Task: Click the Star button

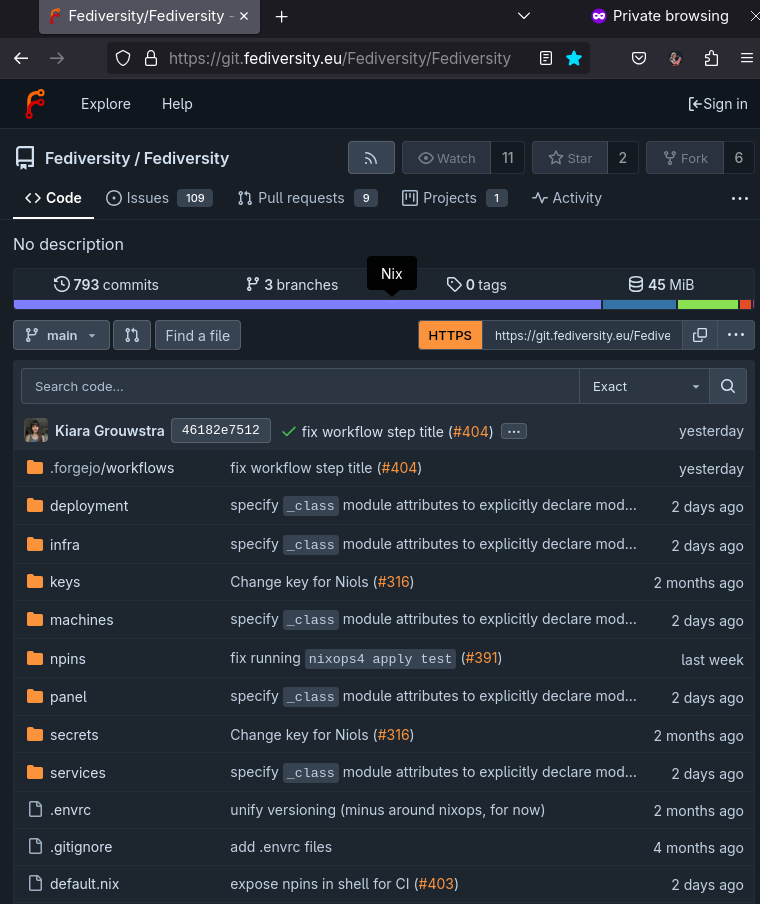Action: coord(570,158)
